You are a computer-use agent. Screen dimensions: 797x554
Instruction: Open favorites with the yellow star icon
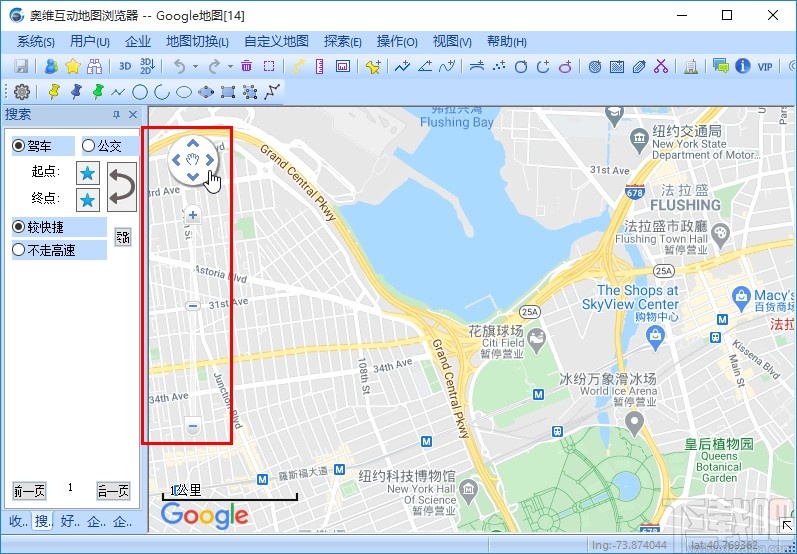pos(73,66)
